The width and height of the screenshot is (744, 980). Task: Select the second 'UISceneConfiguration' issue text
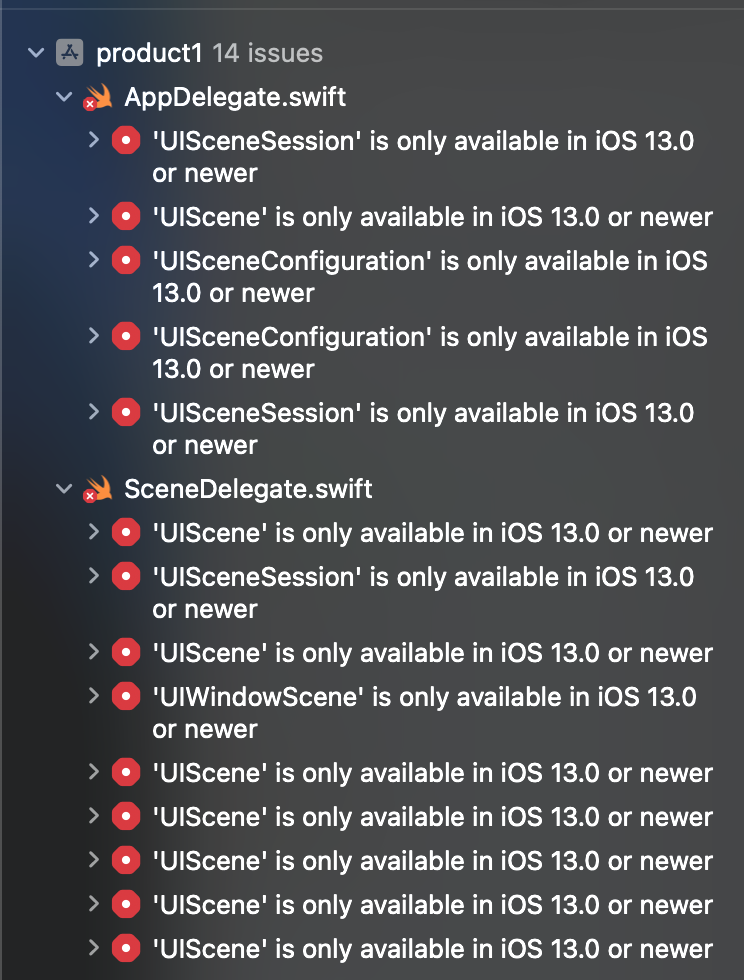click(430, 353)
